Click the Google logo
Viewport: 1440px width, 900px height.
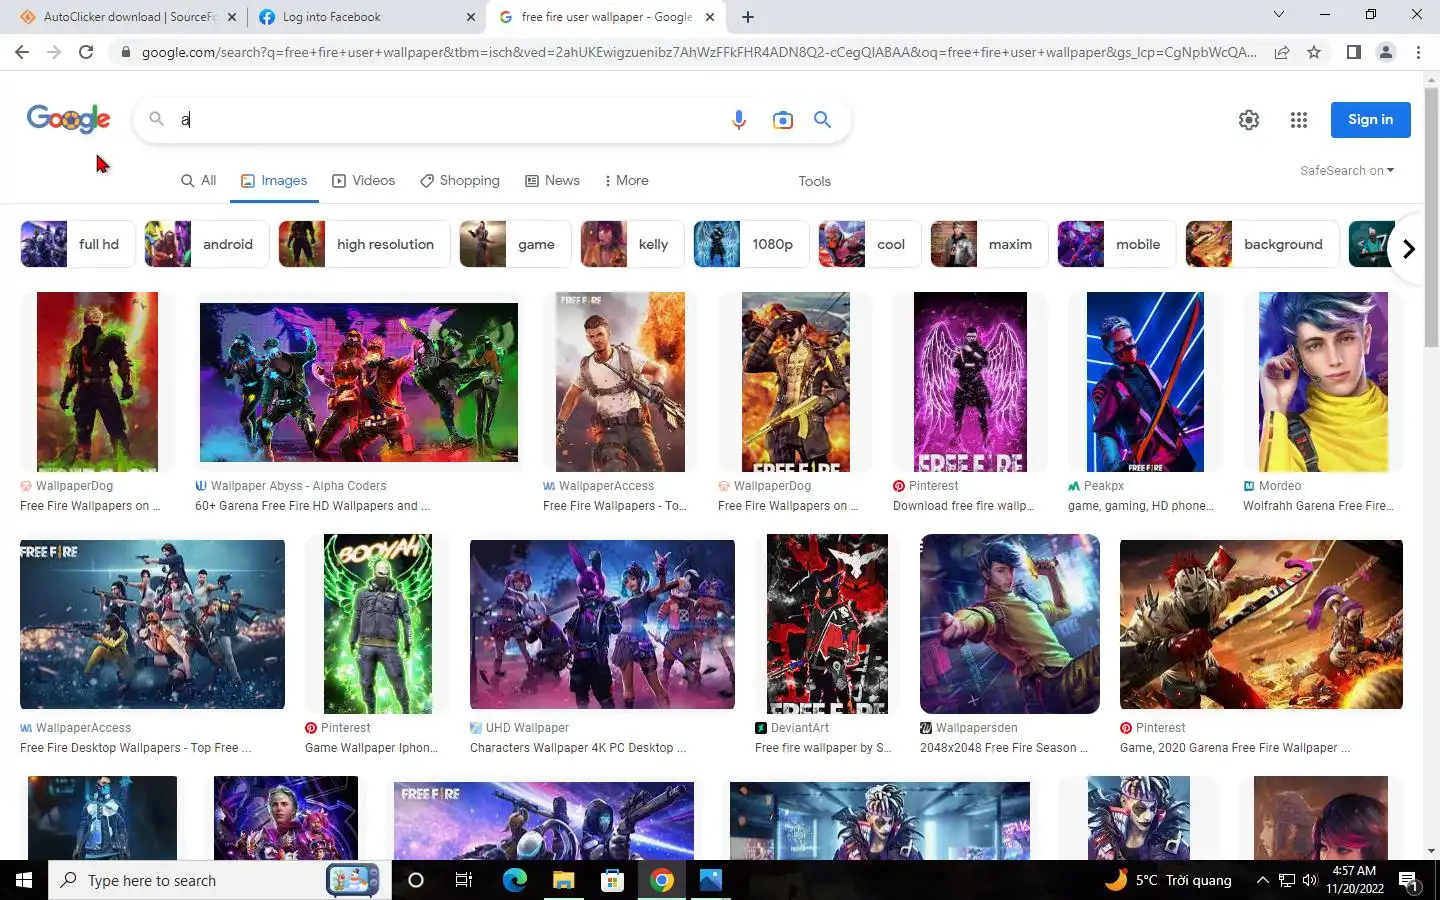tap(68, 119)
